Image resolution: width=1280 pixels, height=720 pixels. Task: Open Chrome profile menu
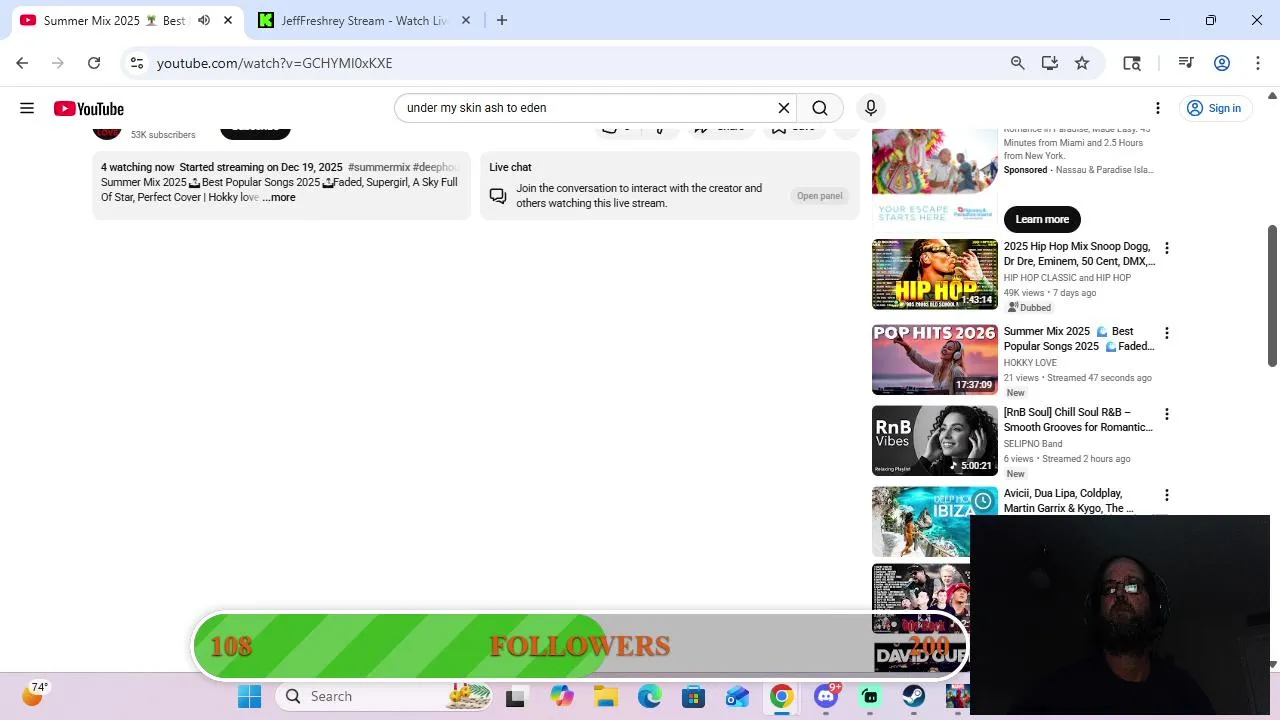click(1222, 63)
